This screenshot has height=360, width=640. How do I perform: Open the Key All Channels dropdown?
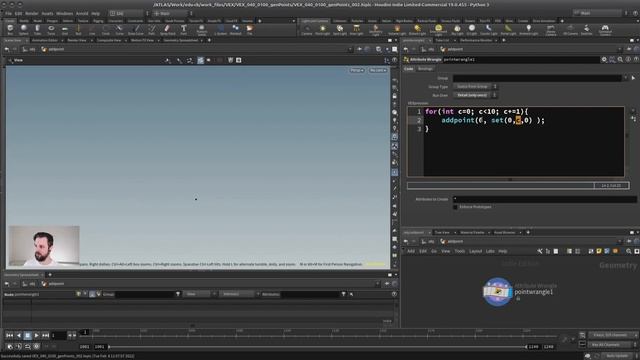(x=612, y=345)
